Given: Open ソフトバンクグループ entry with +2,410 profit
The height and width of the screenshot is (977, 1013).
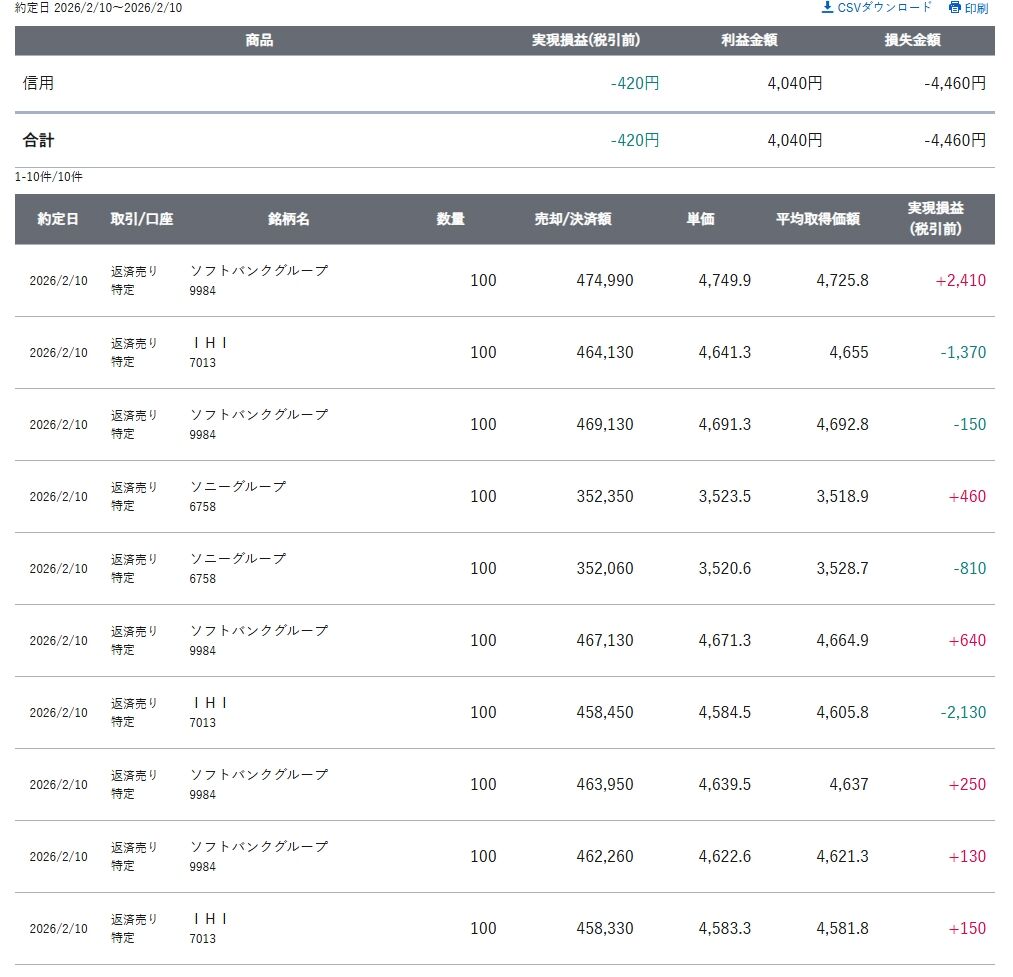Looking at the screenshot, I should click(x=259, y=271).
